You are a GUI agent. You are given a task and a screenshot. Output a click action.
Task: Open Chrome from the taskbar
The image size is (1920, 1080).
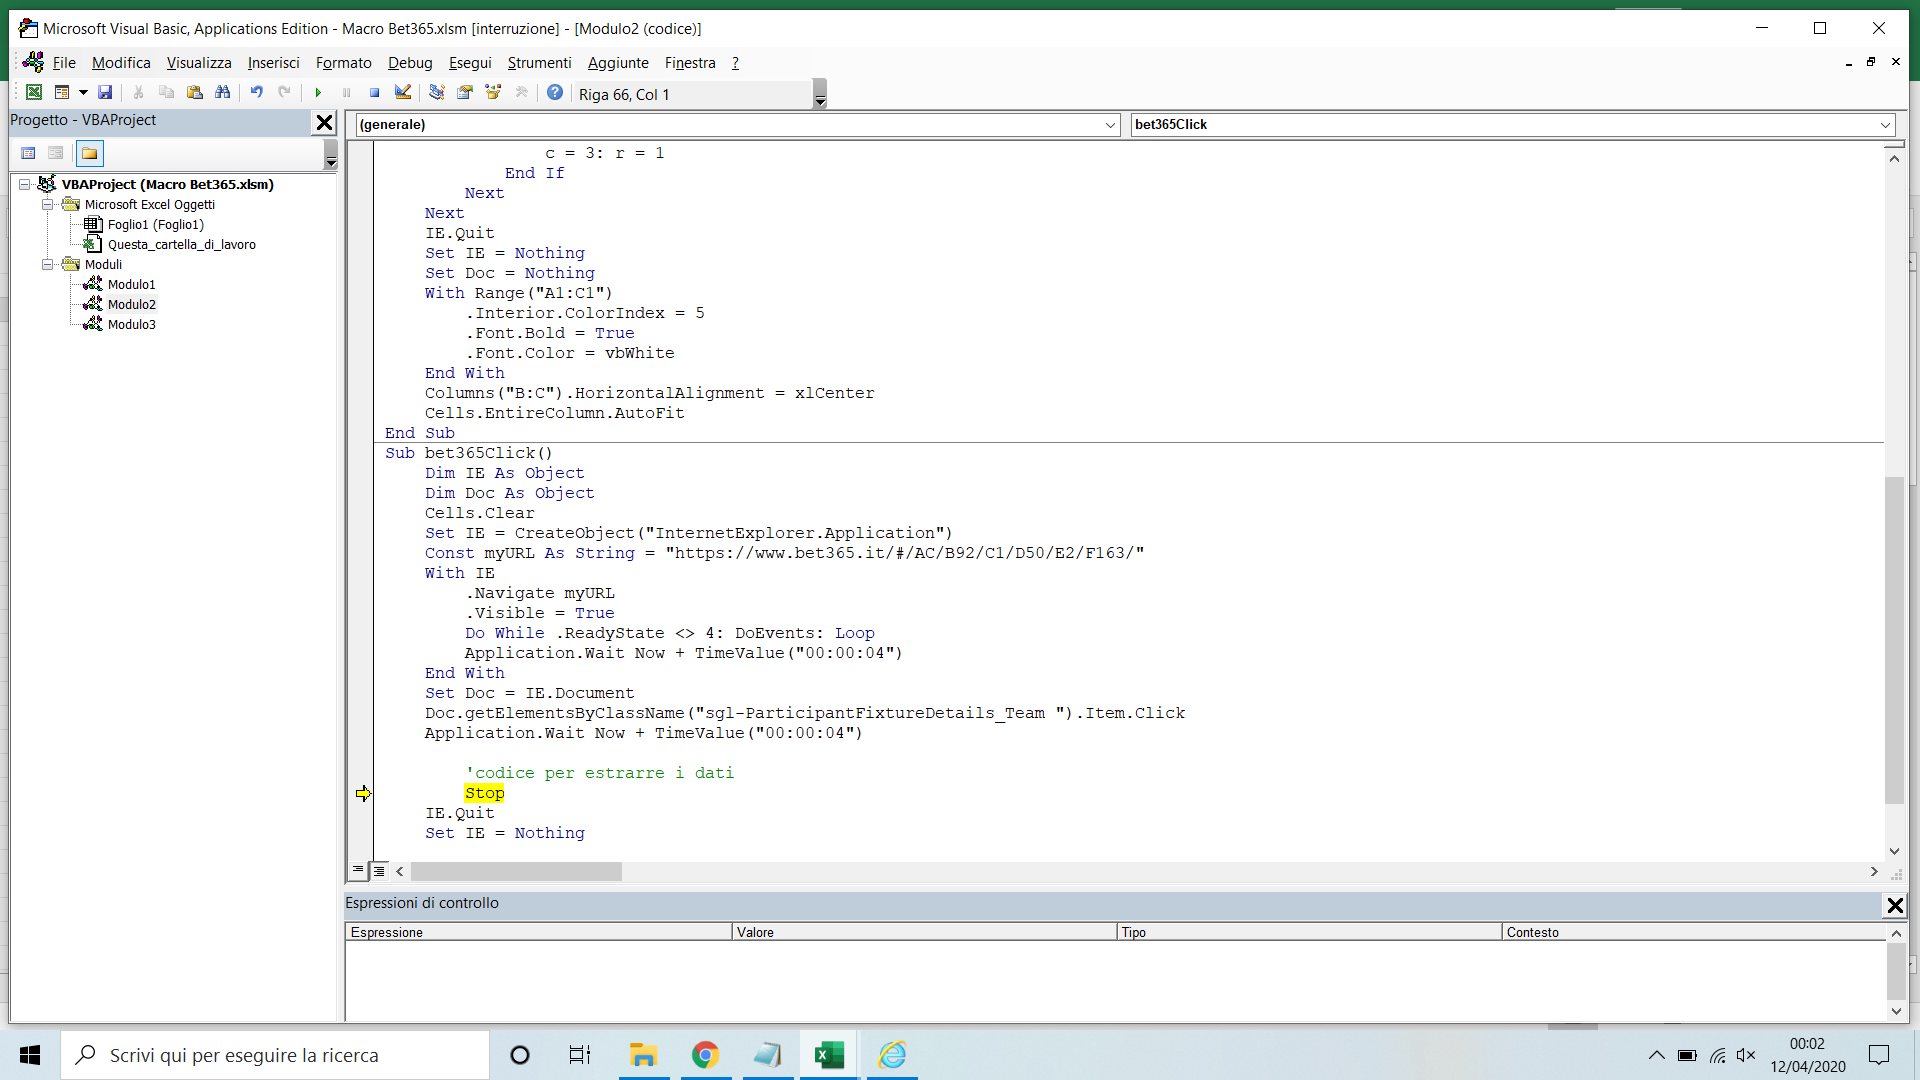[x=705, y=1055]
